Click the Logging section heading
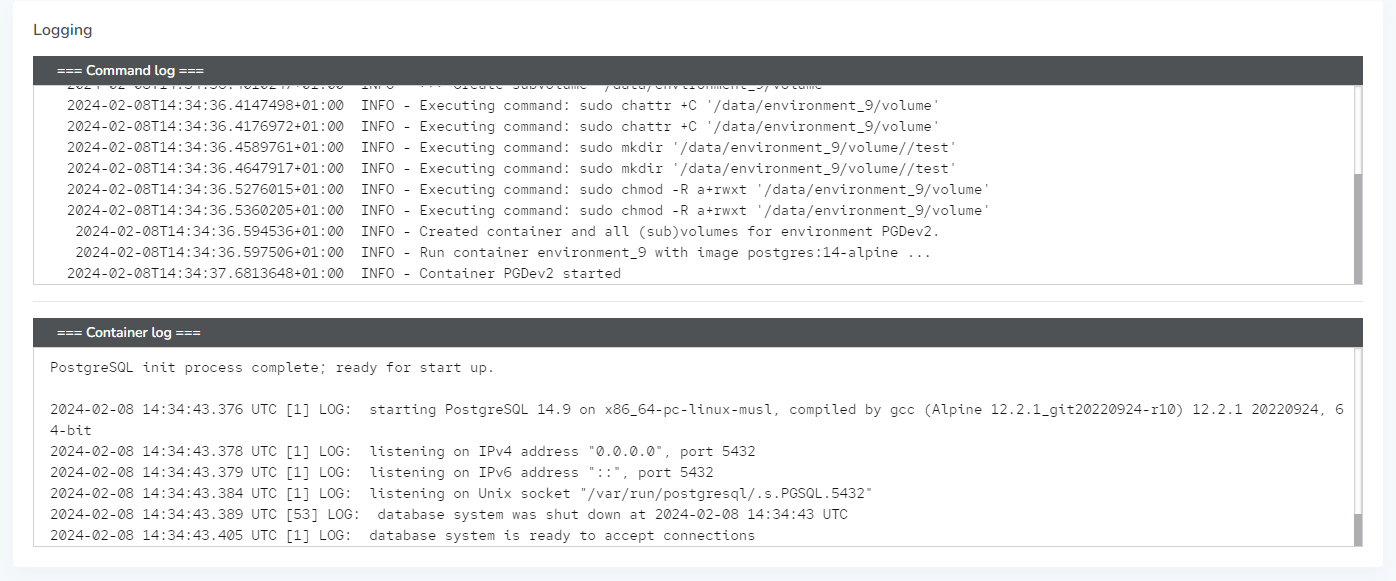This screenshot has width=1396, height=581. (63, 30)
